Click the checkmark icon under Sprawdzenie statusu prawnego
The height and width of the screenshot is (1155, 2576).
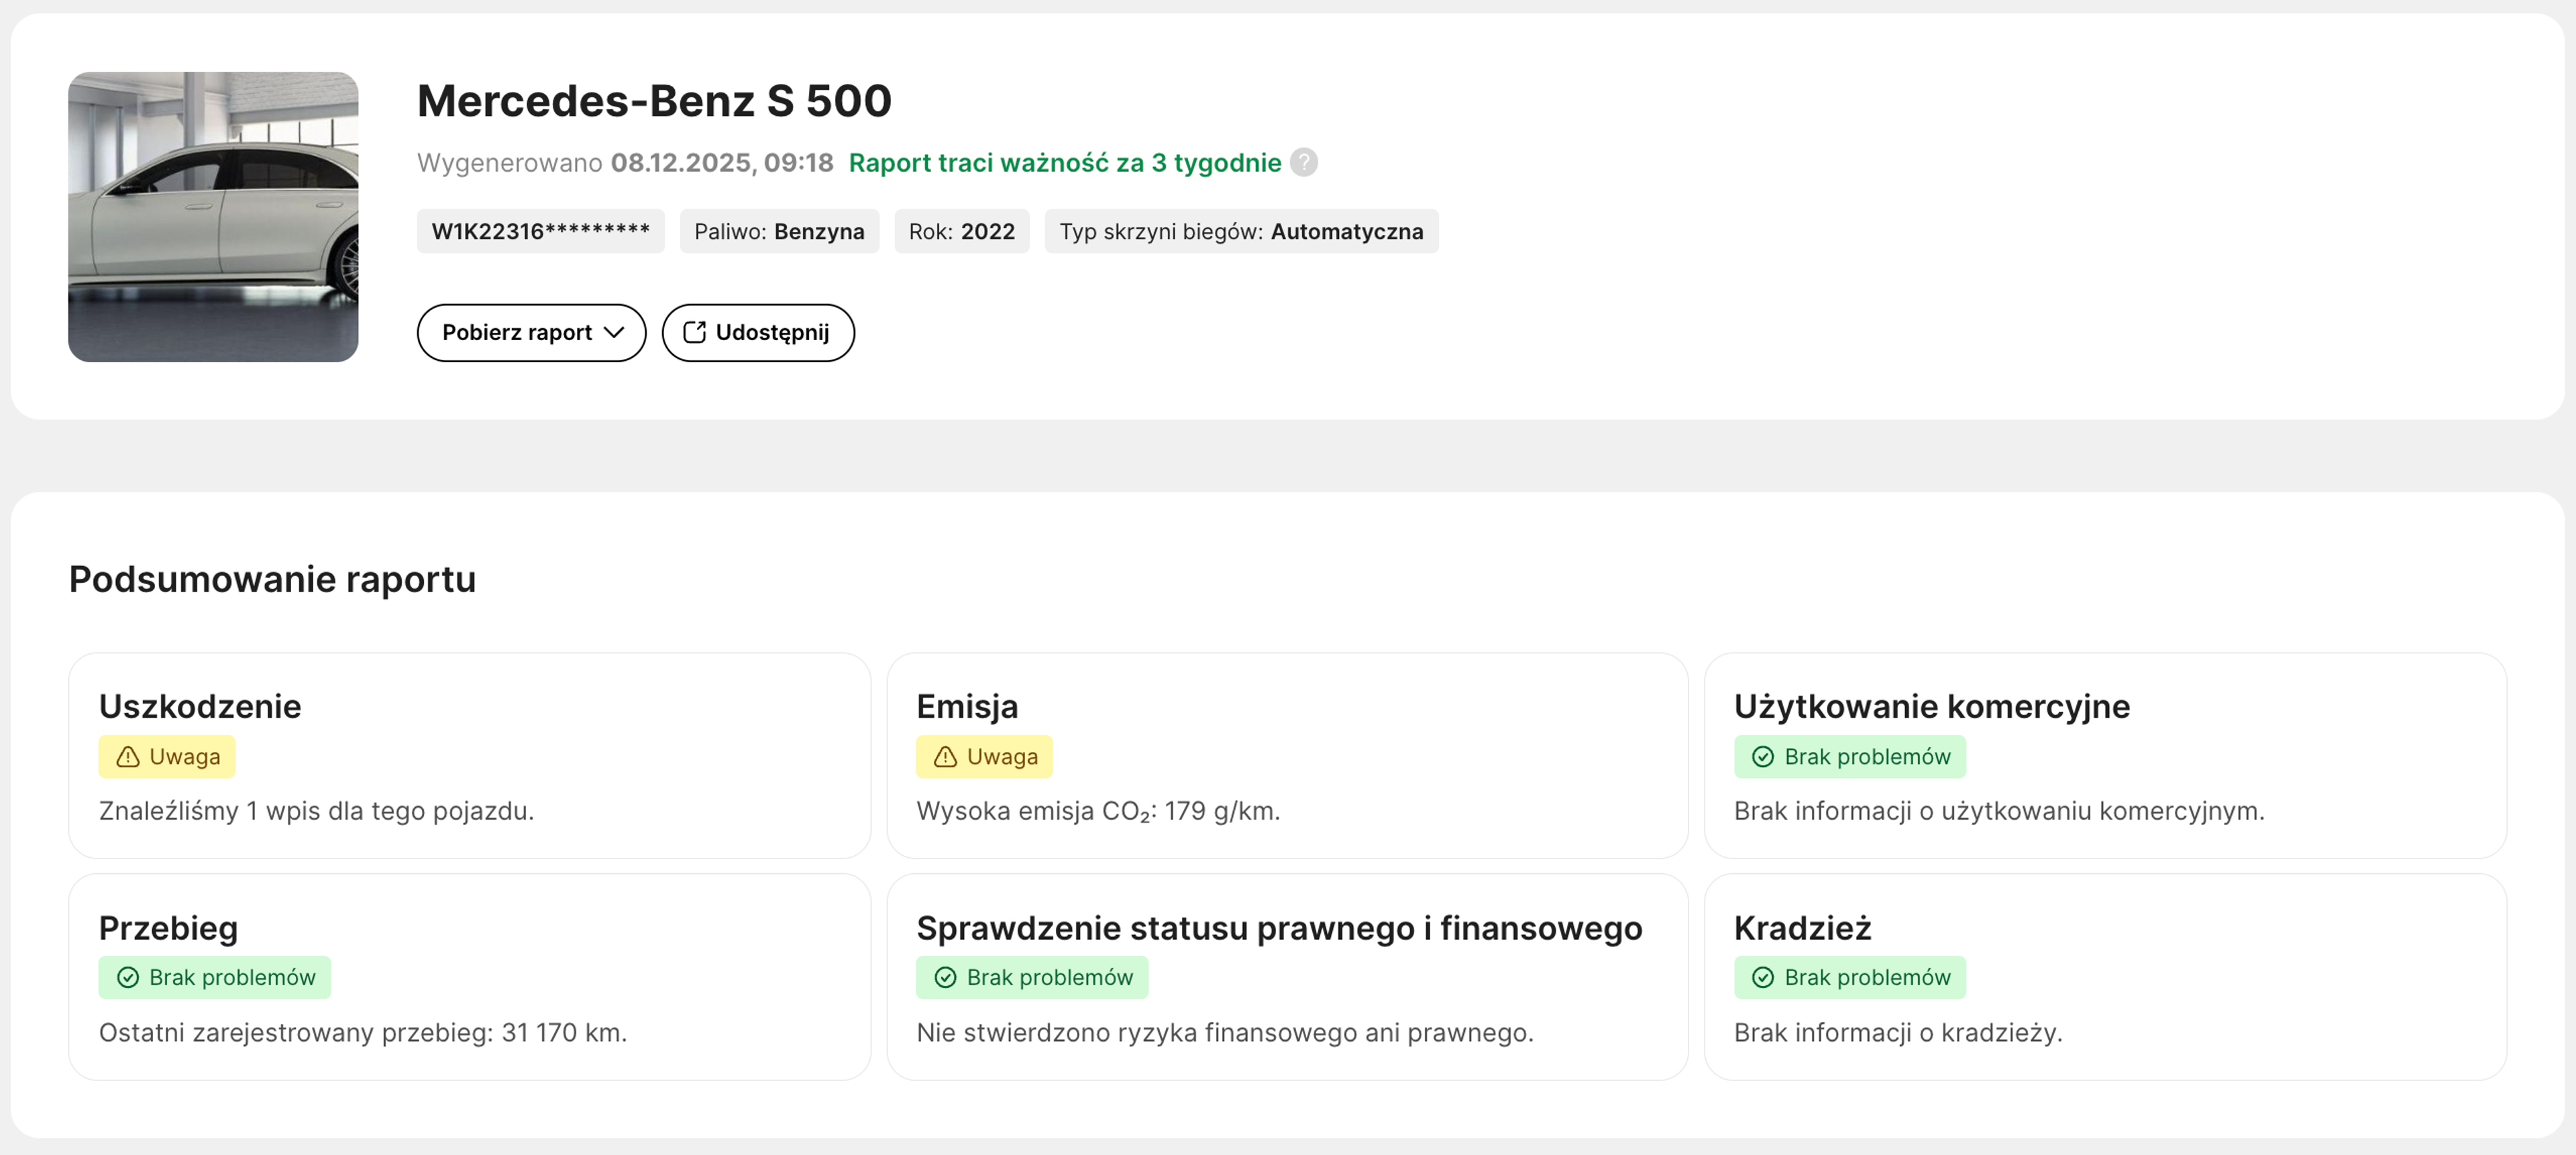pos(945,978)
